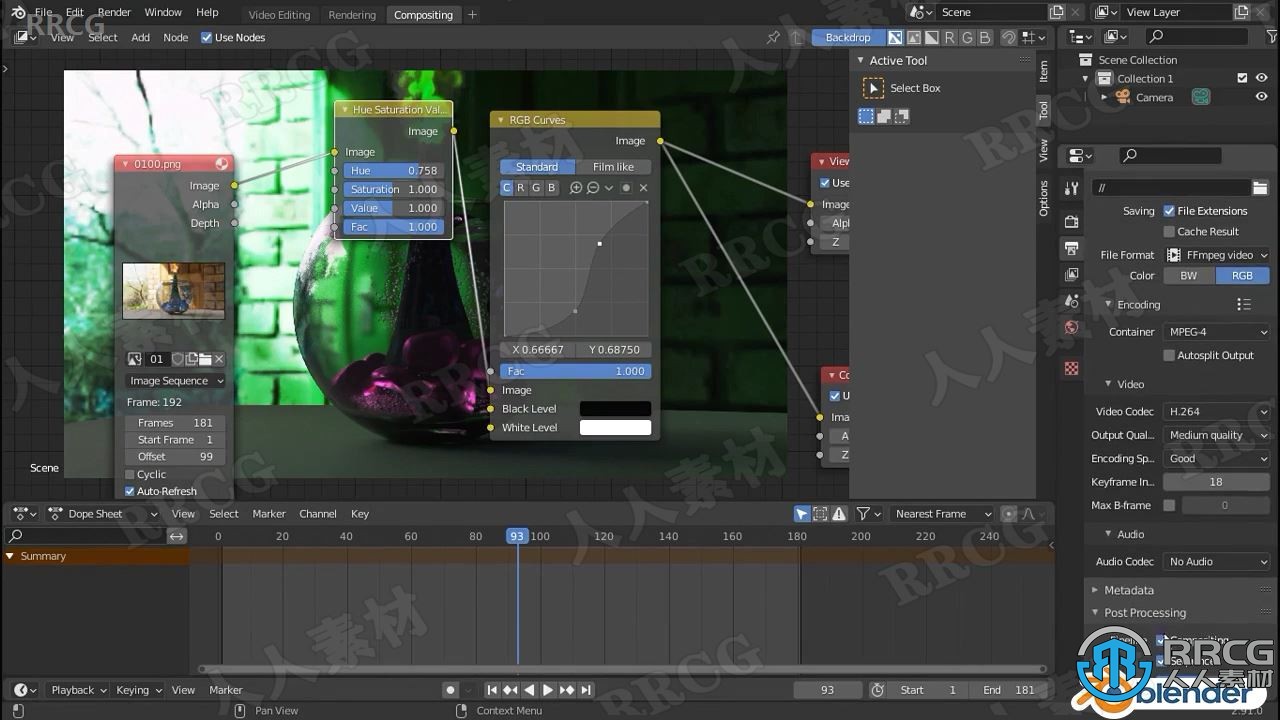Open the Window menu

[x=163, y=12]
